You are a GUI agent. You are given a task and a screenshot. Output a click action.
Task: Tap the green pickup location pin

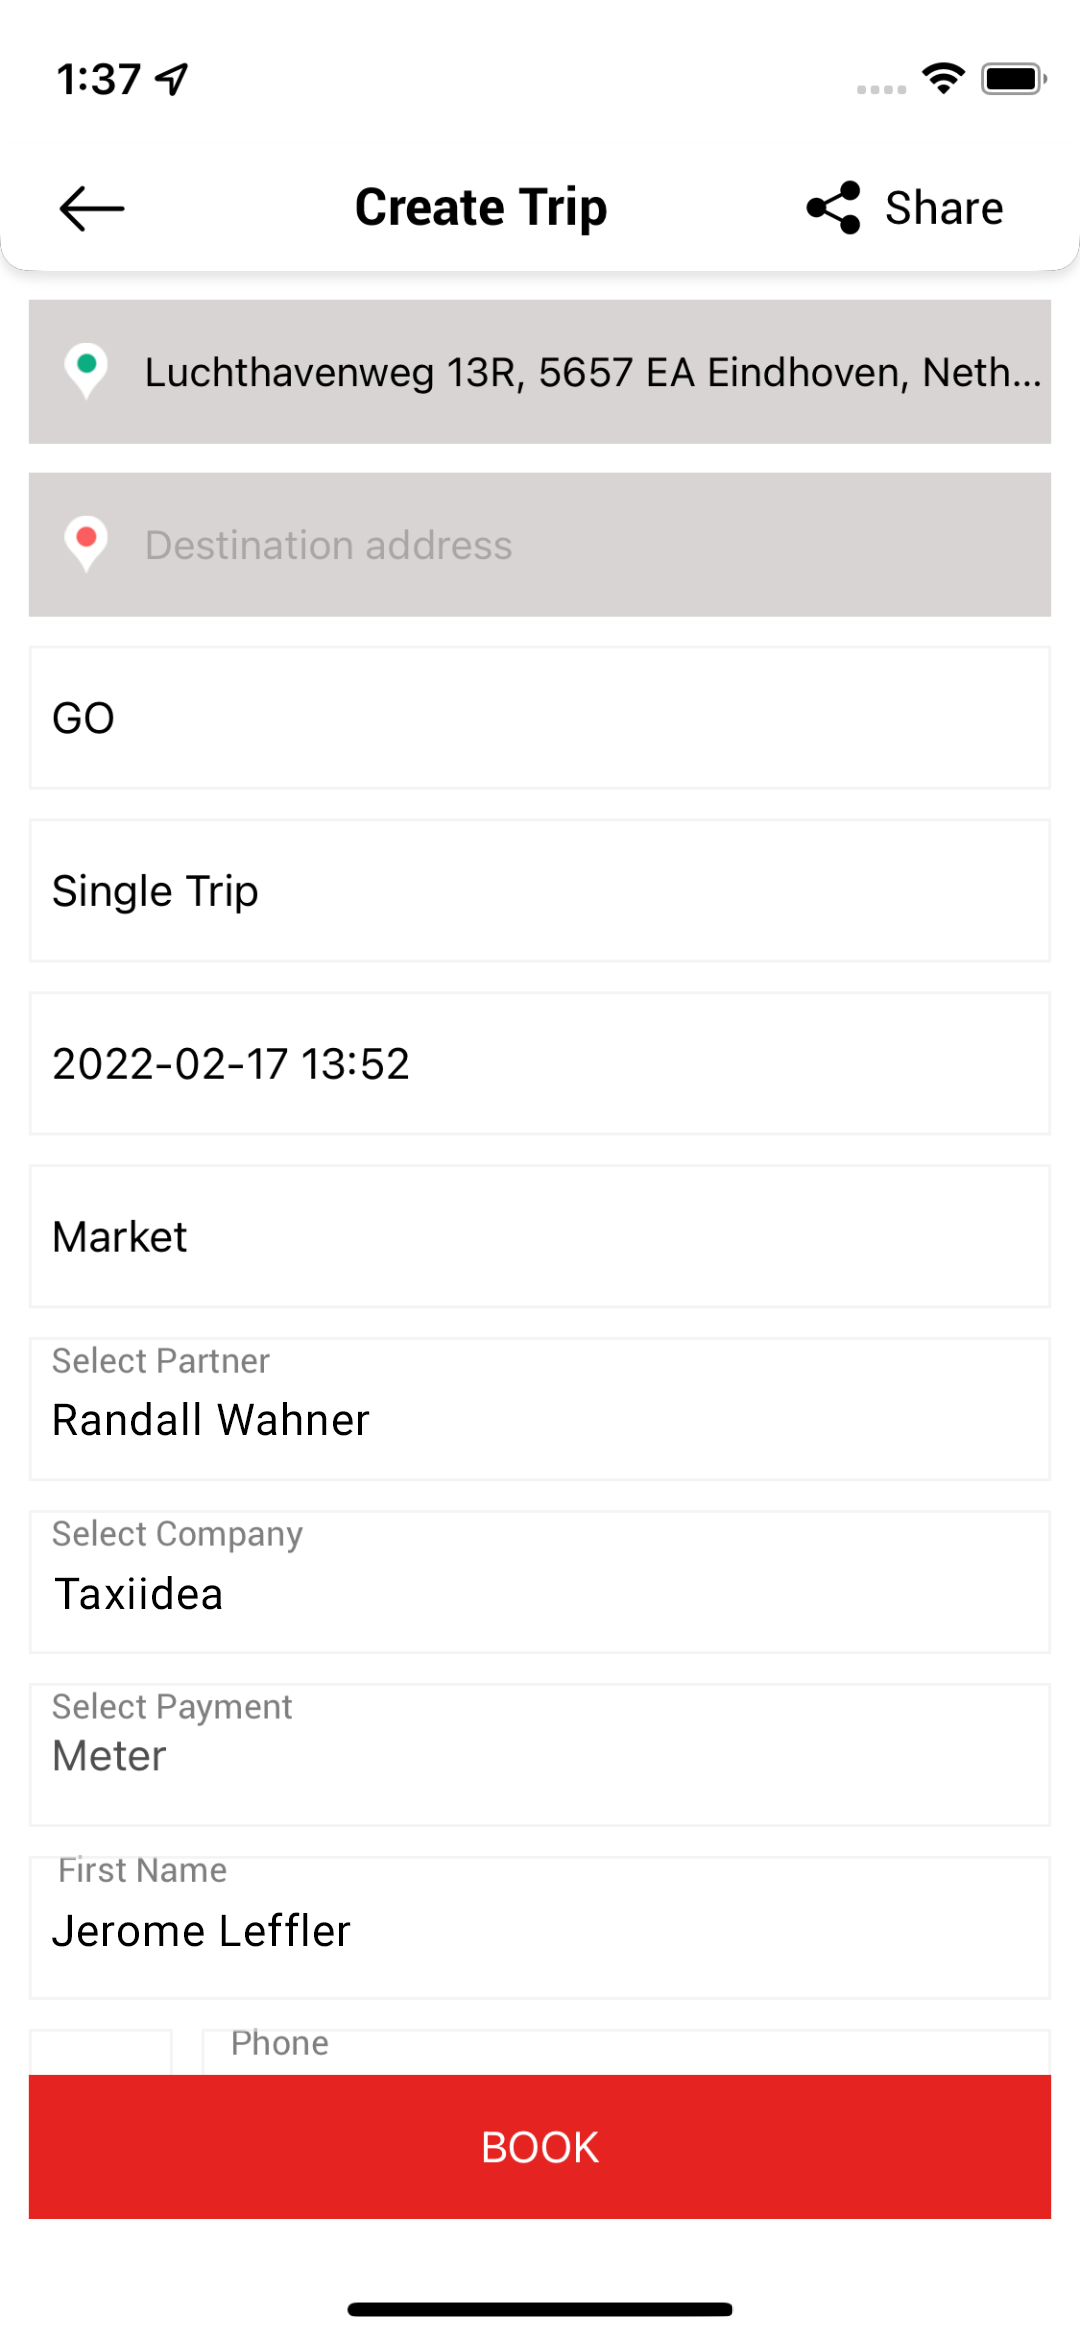pyautogui.click(x=86, y=370)
